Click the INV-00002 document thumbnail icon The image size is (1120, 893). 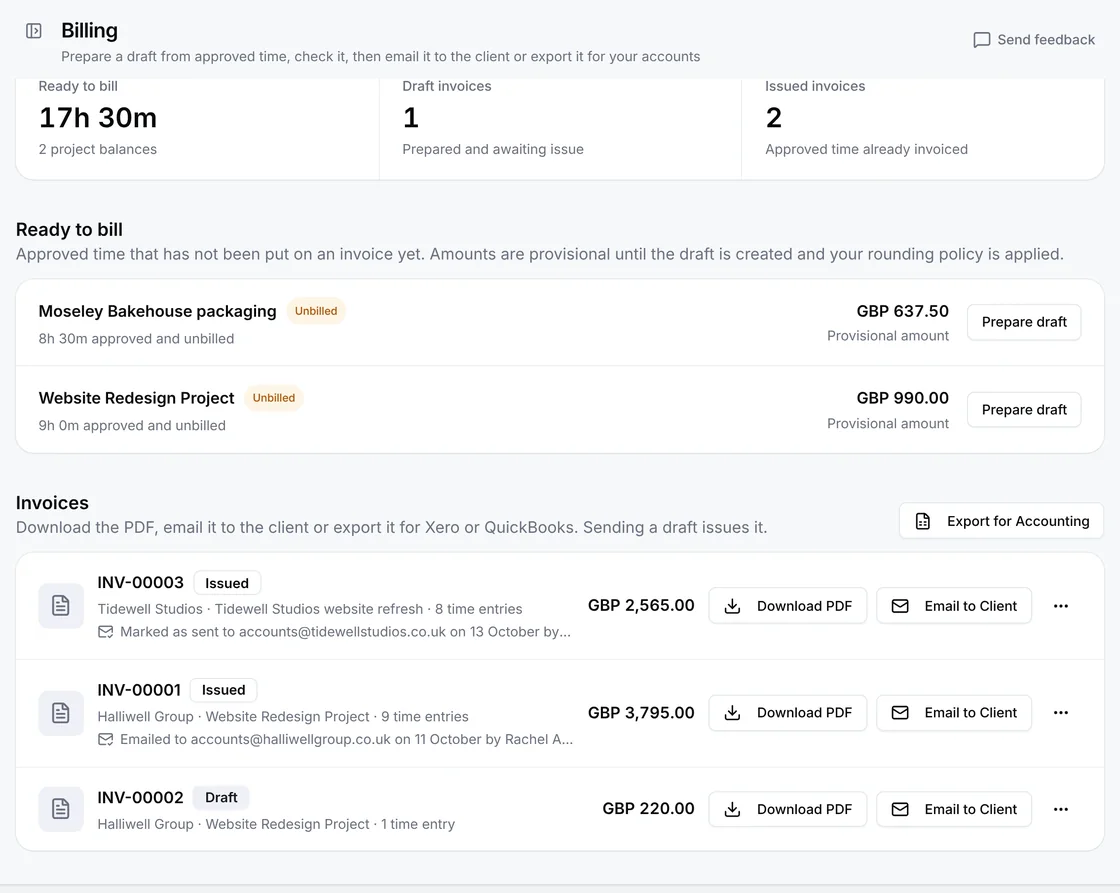coord(61,809)
